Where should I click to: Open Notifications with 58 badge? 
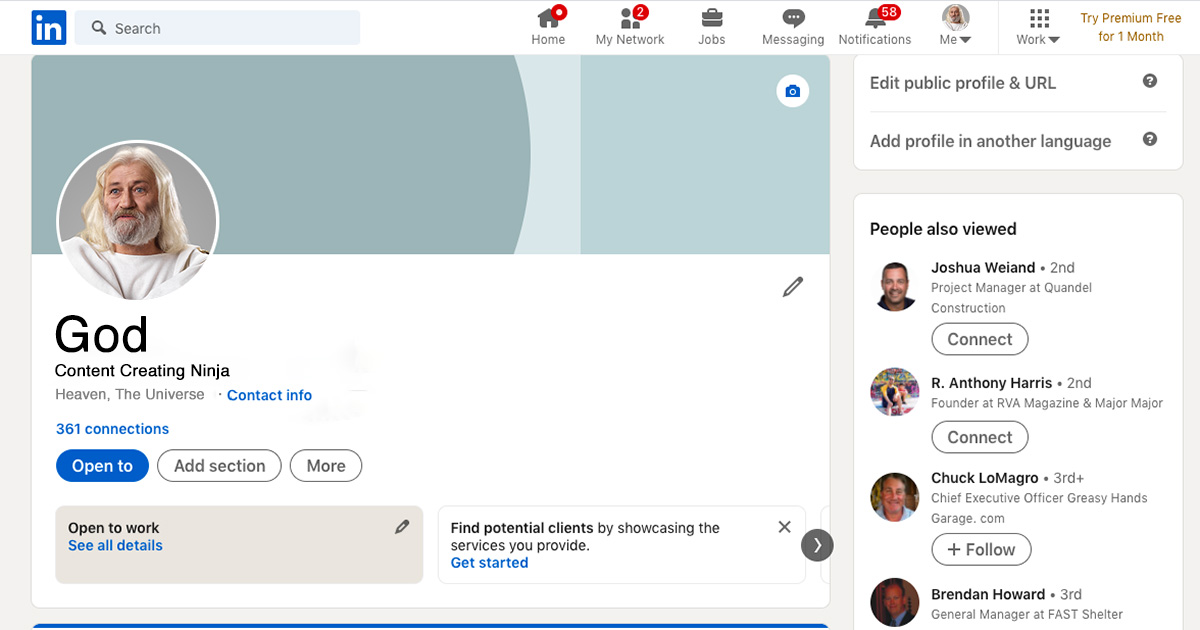[x=875, y=27]
